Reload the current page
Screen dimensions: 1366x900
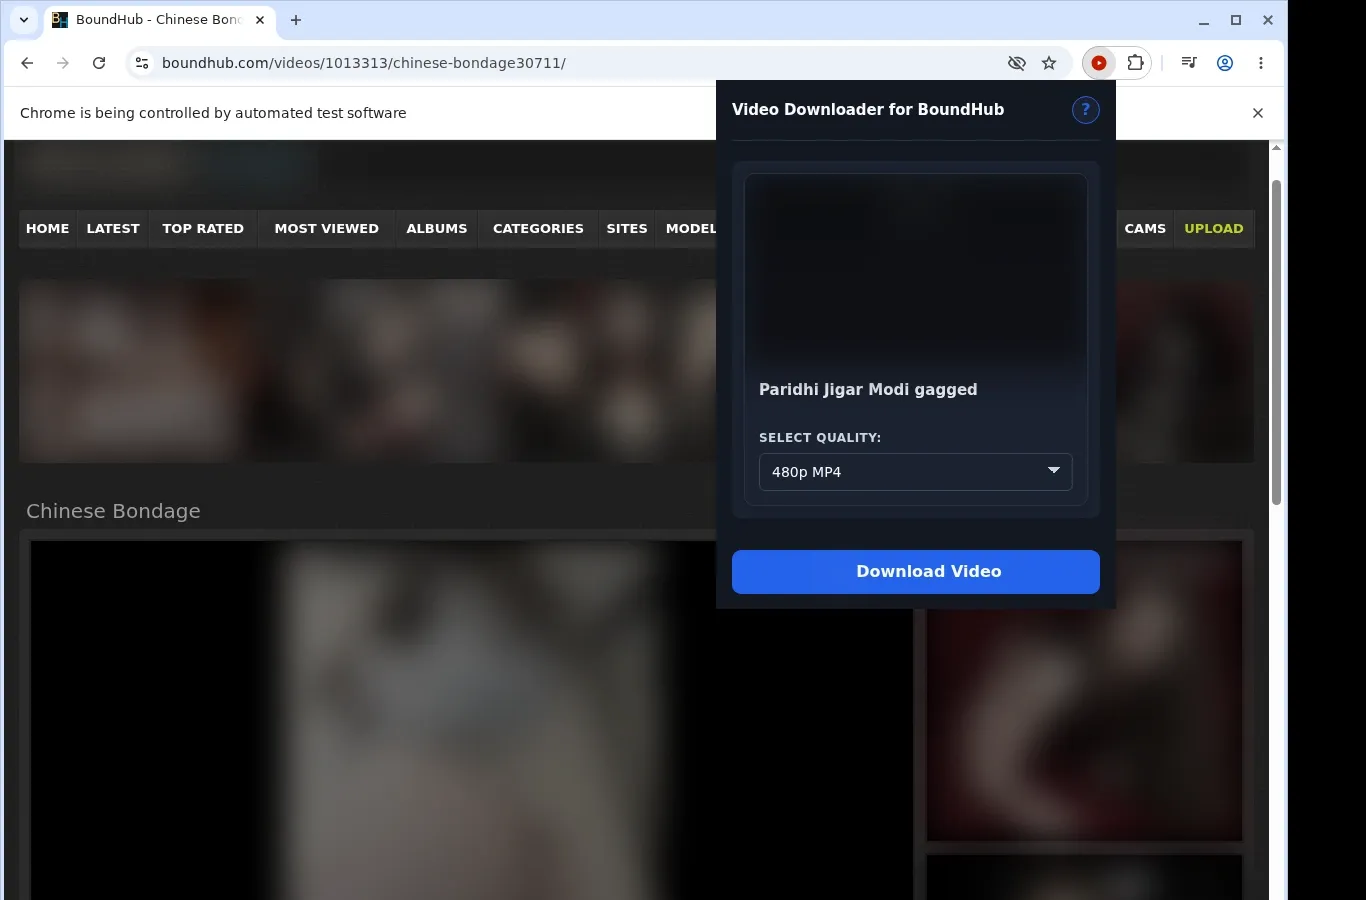pos(99,63)
